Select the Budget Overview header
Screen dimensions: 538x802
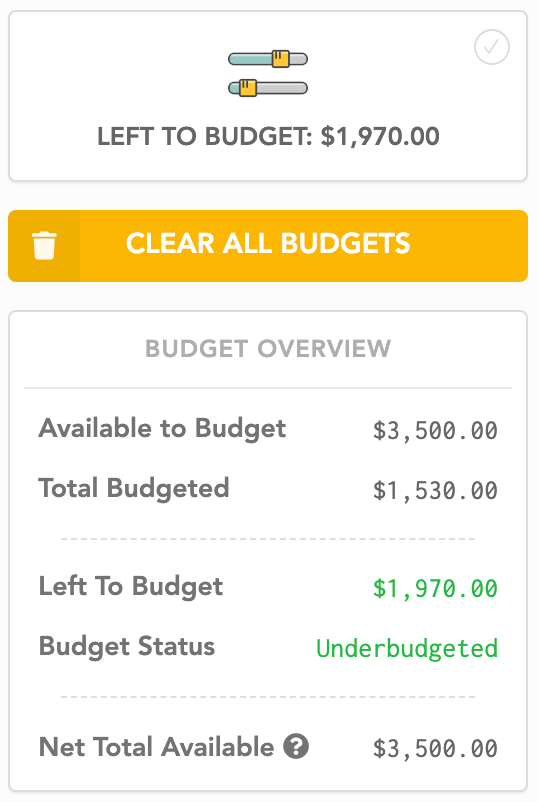268,349
